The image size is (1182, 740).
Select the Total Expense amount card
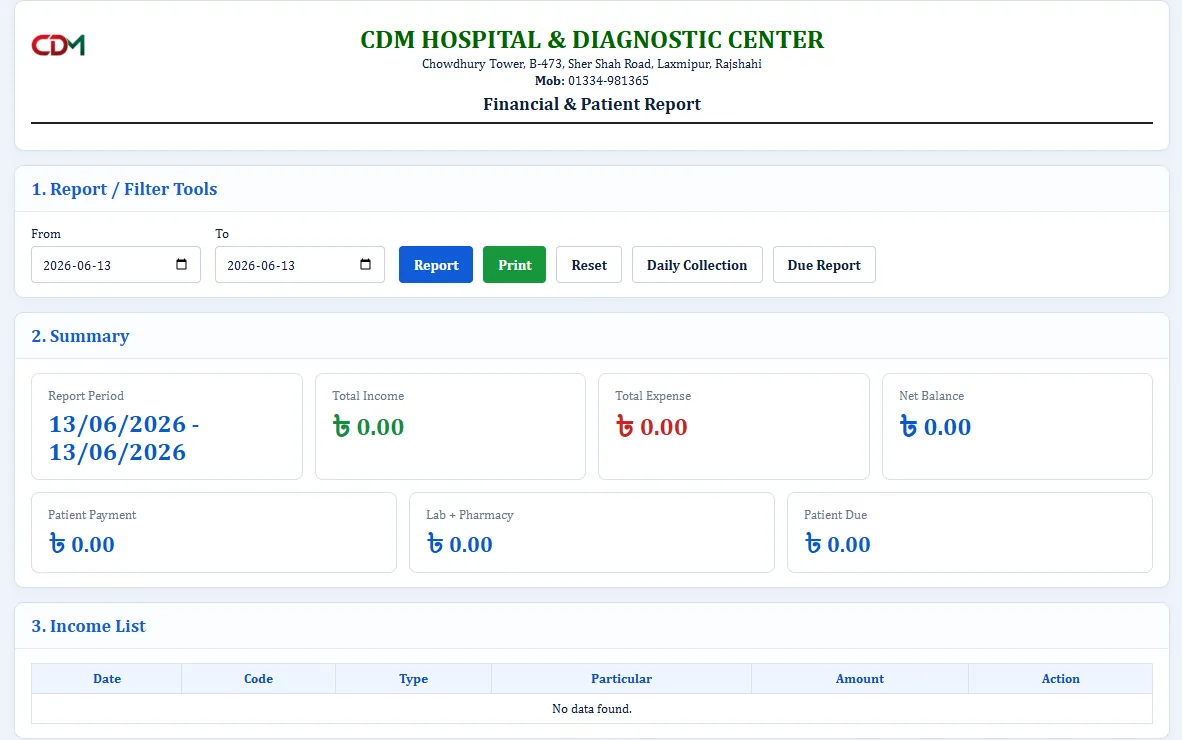733,427
